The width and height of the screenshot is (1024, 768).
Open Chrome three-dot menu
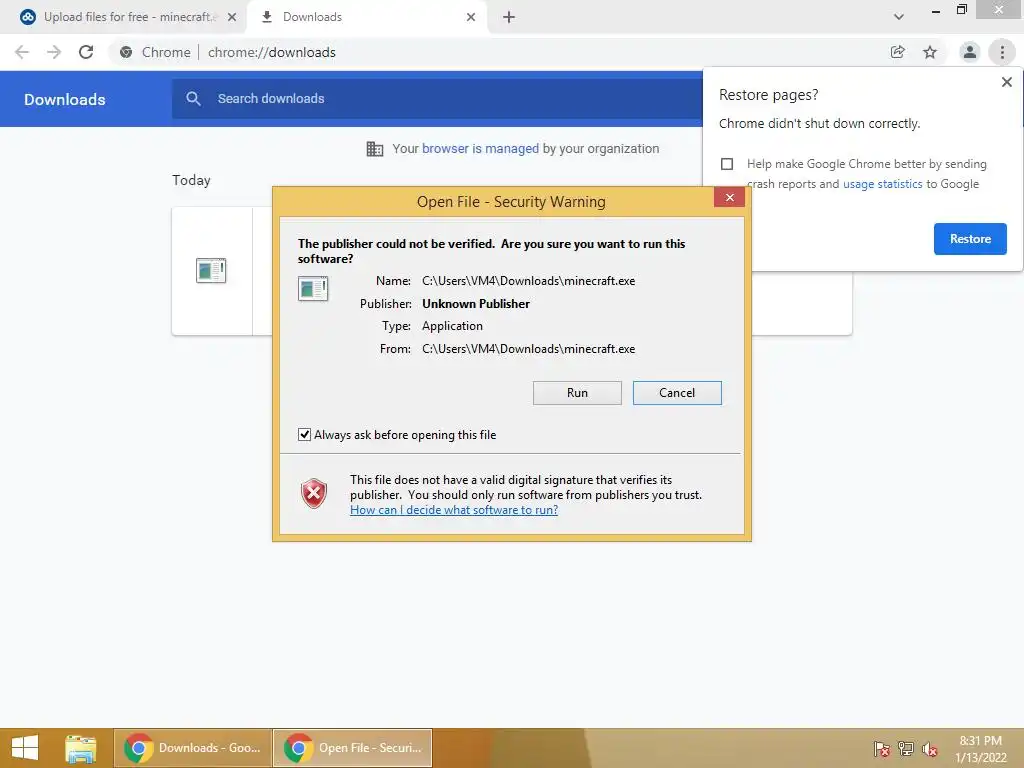pyautogui.click(x=1002, y=52)
